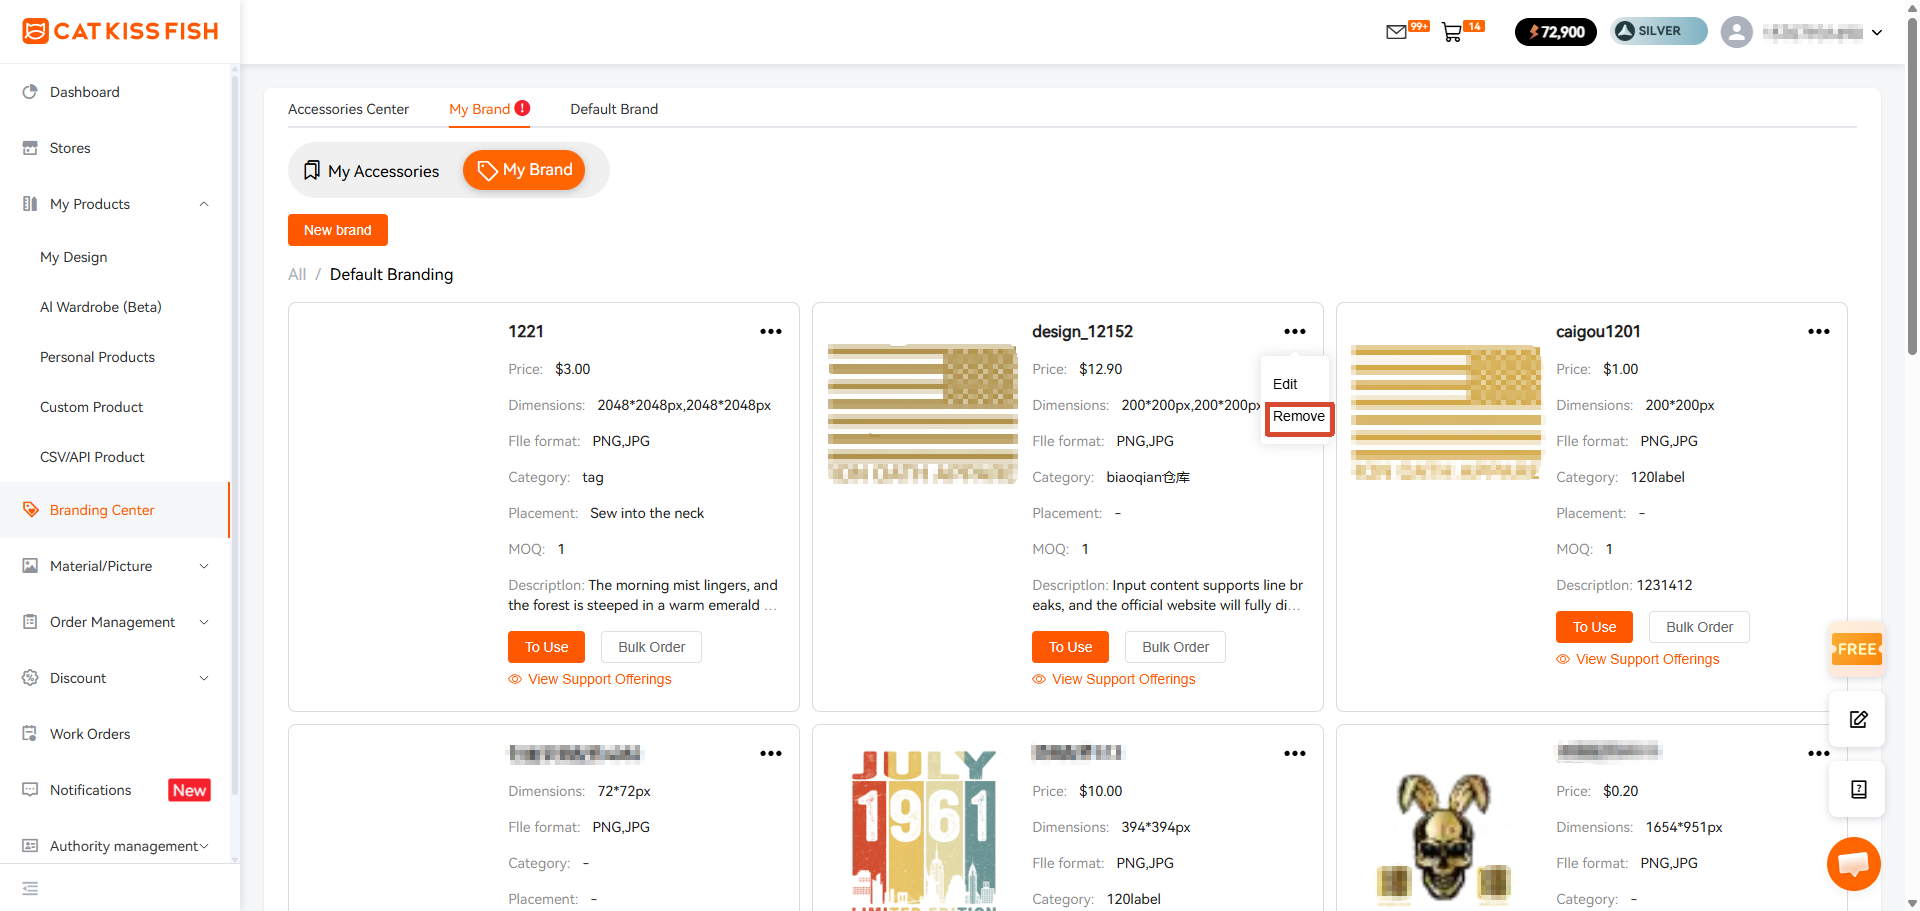Switch to the Accessories Center tab
Screen dimensions: 1920x911
coord(348,109)
